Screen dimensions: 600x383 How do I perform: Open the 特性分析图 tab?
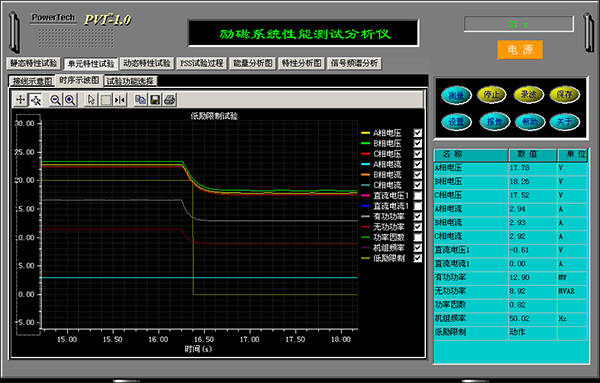[302, 63]
